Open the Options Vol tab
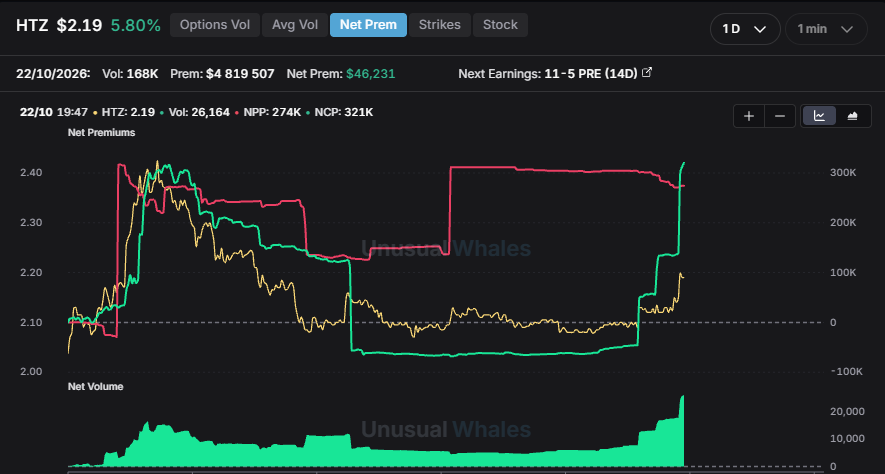885x474 pixels. (214, 25)
